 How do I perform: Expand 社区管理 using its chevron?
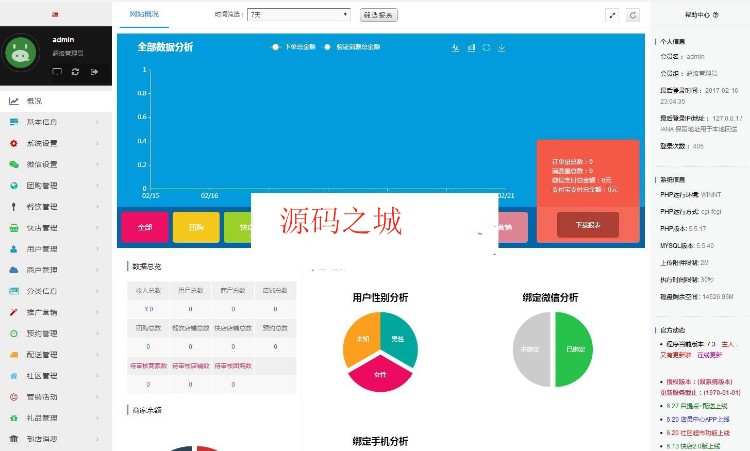[x=97, y=375]
